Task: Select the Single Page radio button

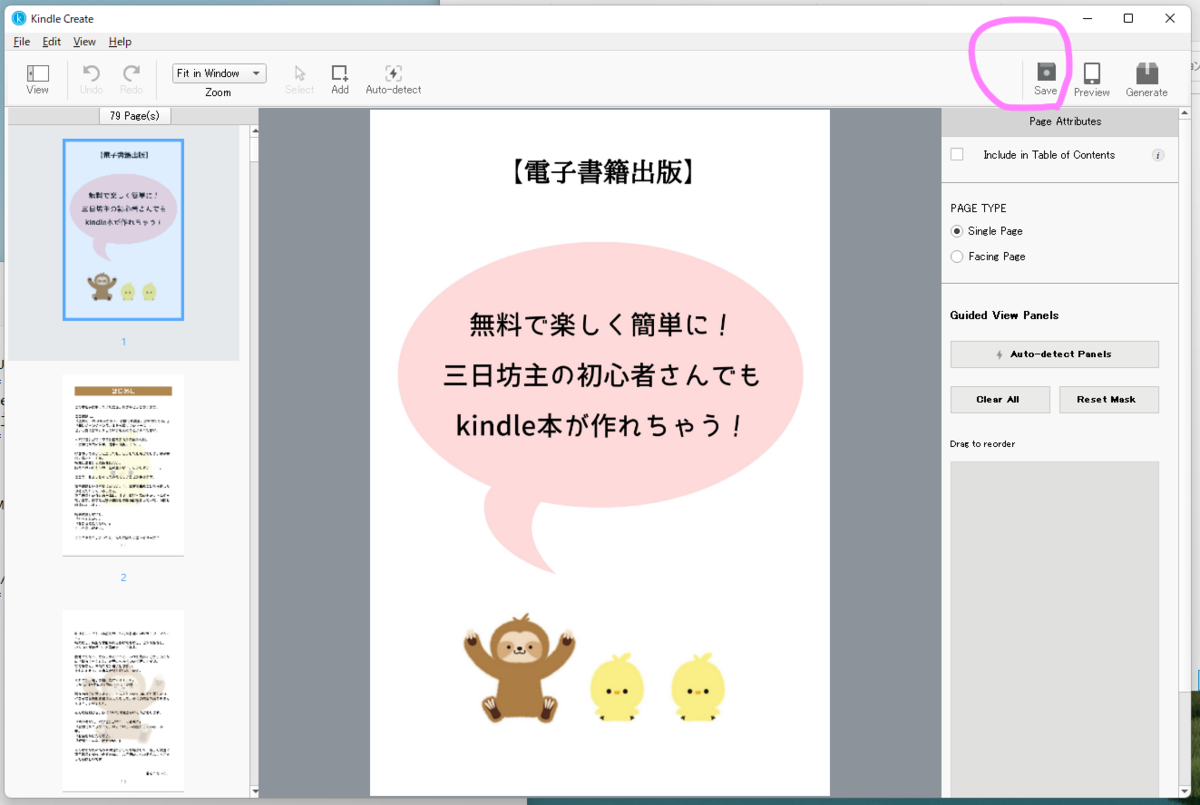Action: click(x=957, y=231)
